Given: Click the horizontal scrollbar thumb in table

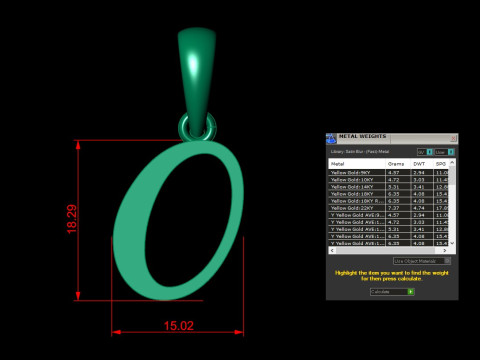Looking at the screenshot, I should [385, 250].
